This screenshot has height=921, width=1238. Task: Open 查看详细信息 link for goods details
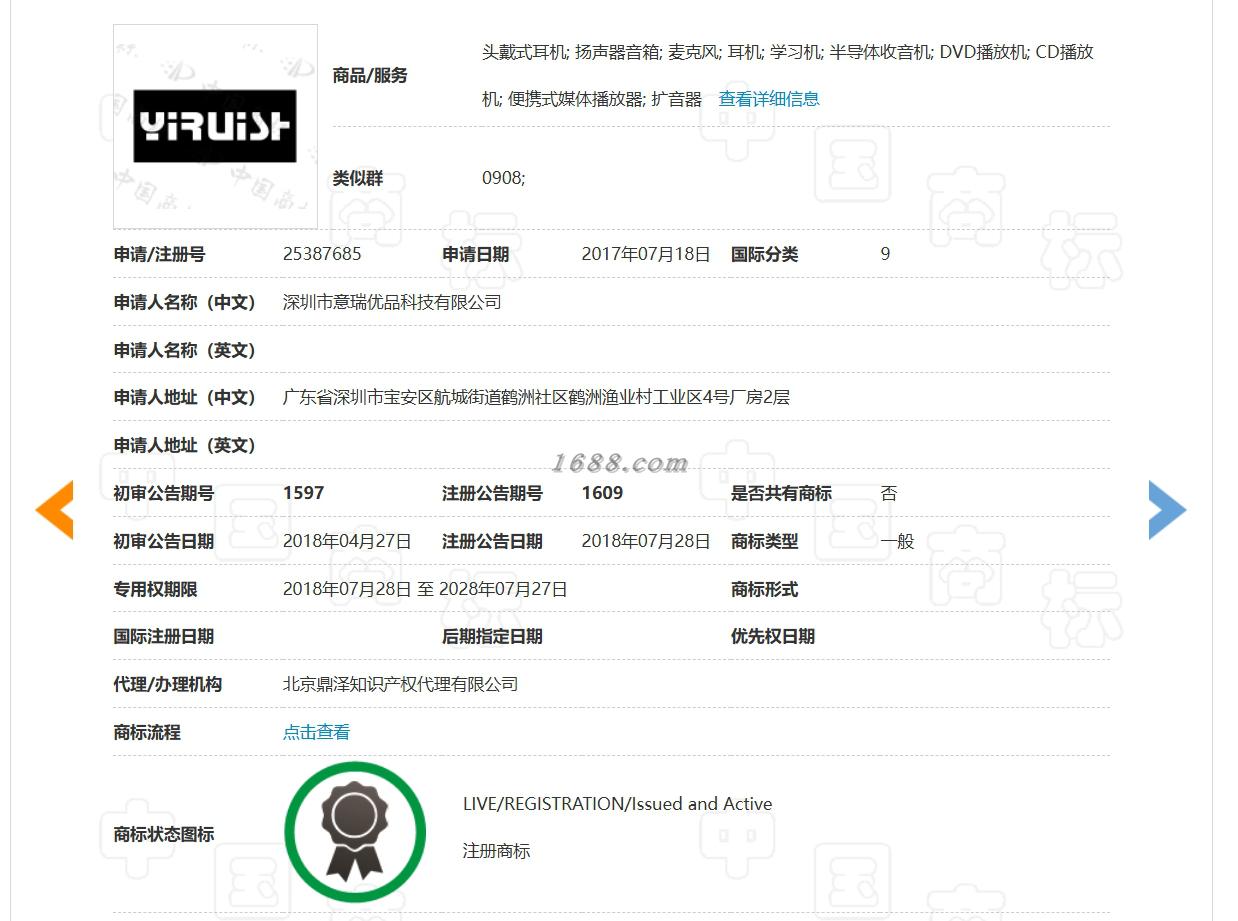(769, 99)
